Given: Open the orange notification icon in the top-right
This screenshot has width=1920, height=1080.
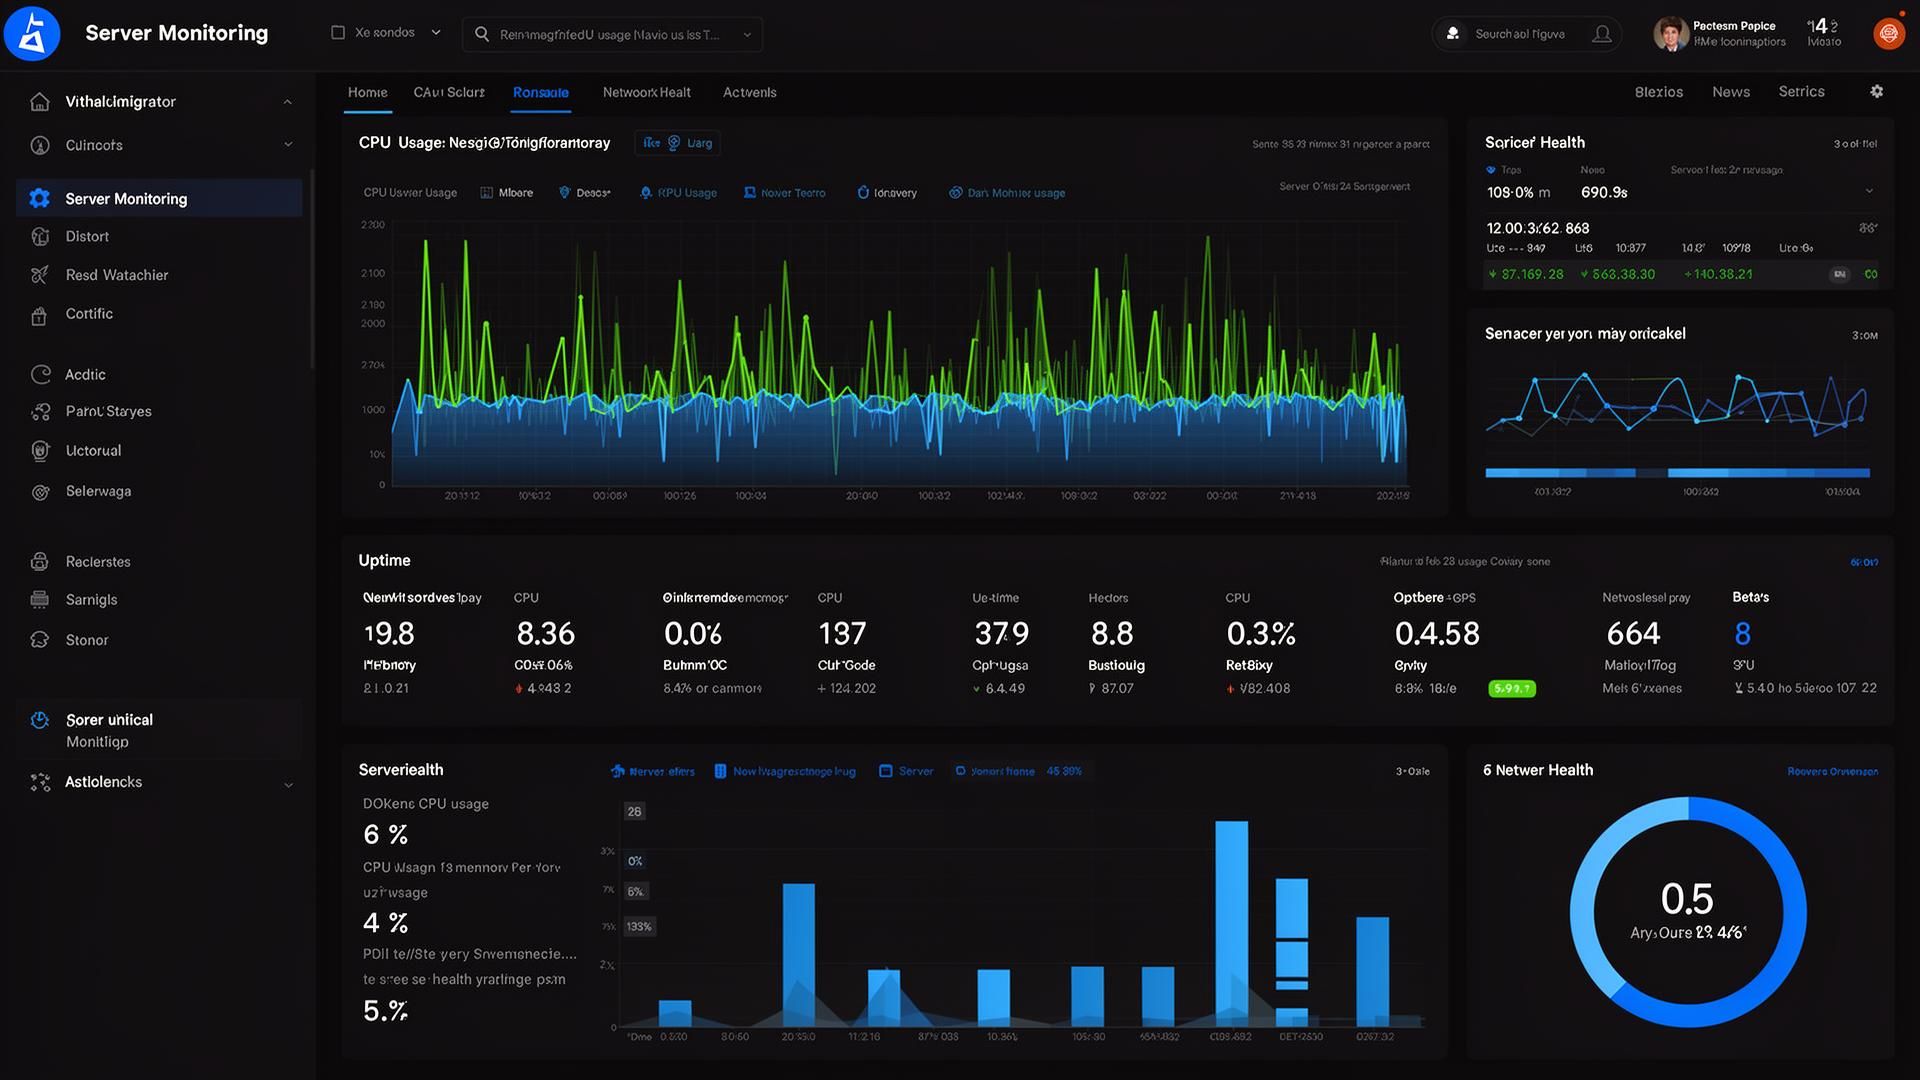Looking at the screenshot, I should click(1888, 34).
